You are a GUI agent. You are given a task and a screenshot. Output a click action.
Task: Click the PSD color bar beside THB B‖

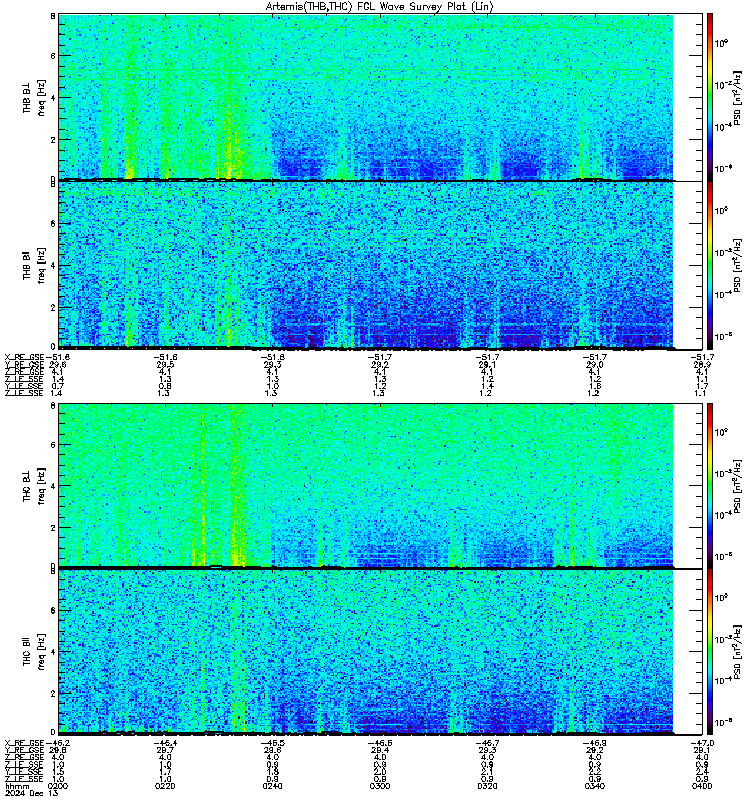pos(710,265)
